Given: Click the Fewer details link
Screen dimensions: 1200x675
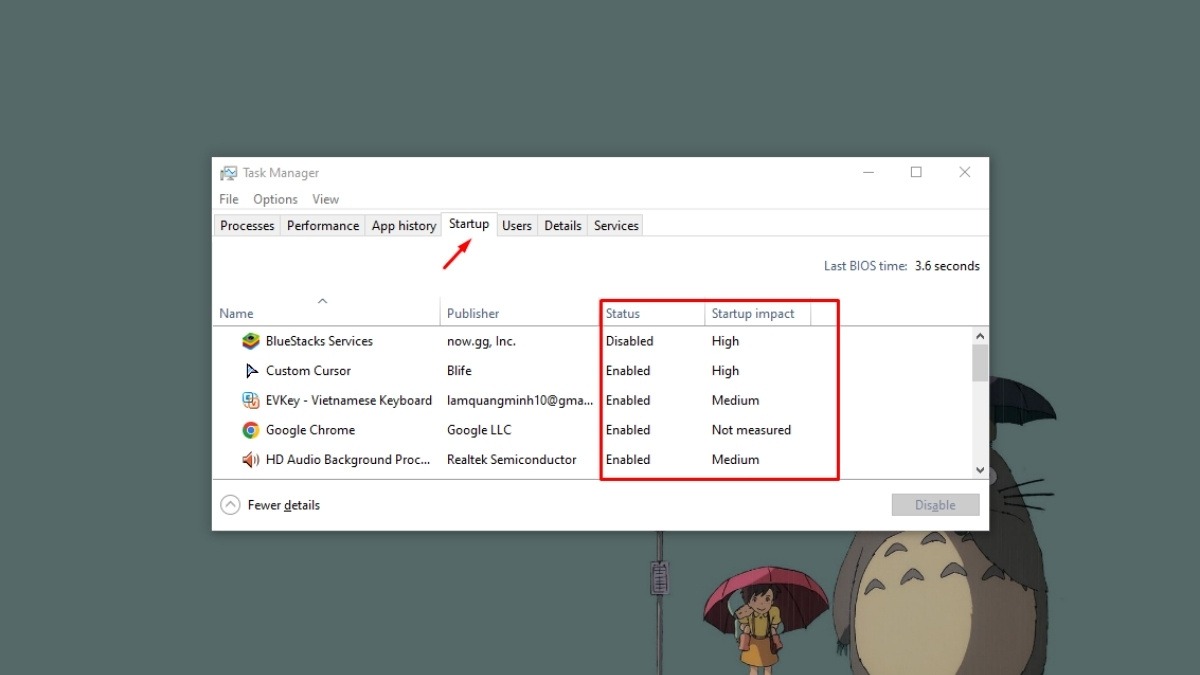Looking at the screenshot, I should pos(284,505).
